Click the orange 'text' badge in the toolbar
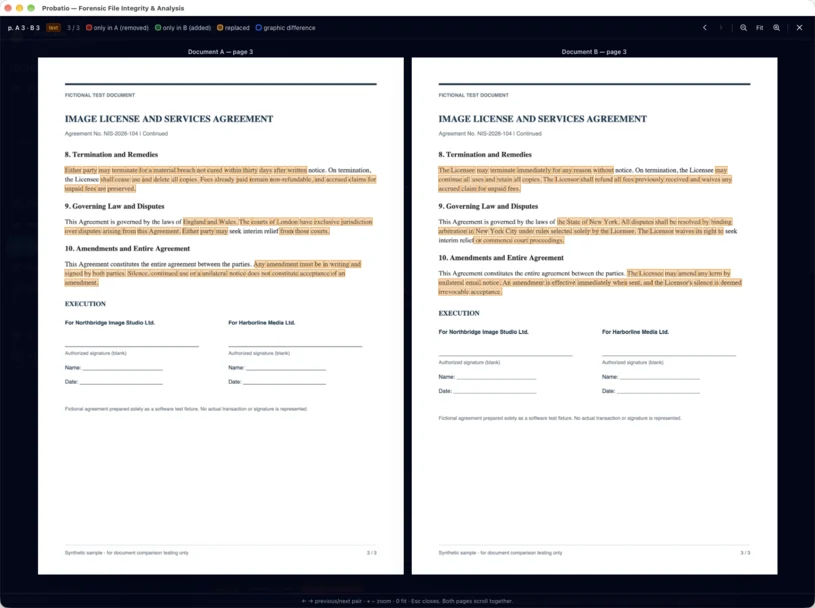Viewport: 815px width, 608px height. (x=53, y=28)
